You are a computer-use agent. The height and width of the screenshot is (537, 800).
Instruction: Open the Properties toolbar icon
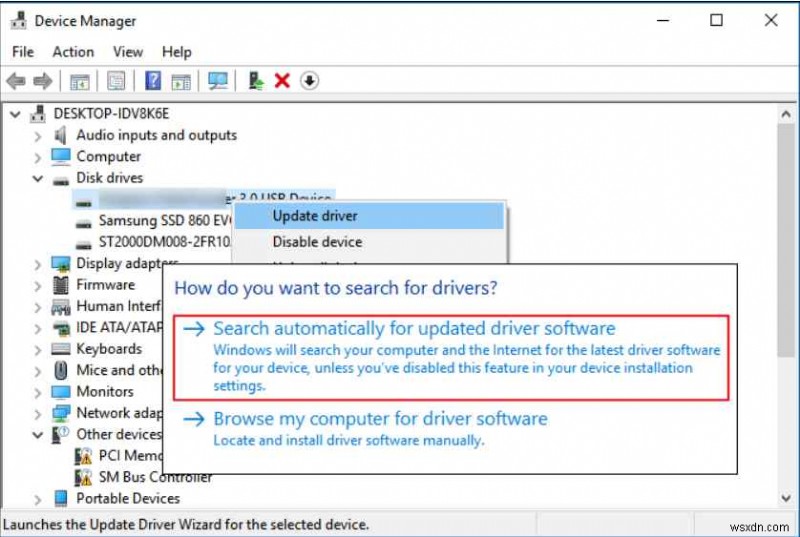pyautogui.click(x=116, y=81)
